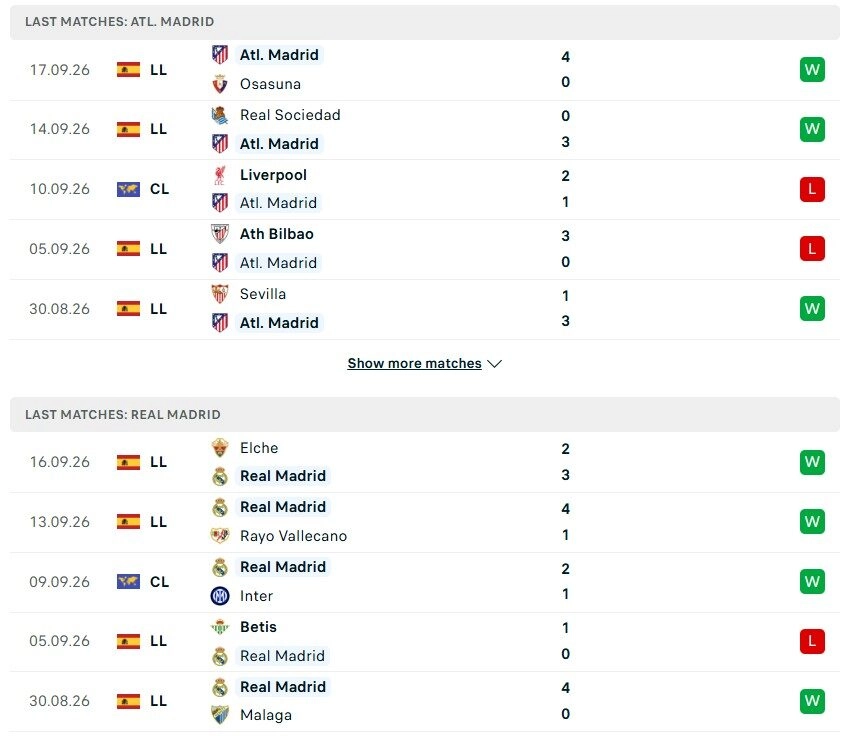Select the Last Matches: Real Madrid header

(425, 415)
